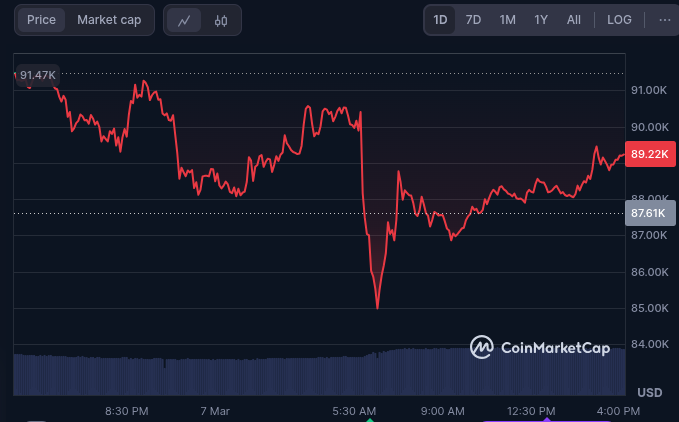Set chart range to 1D
This screenshot has height=422, width=679.
click(x=440, y=19)
